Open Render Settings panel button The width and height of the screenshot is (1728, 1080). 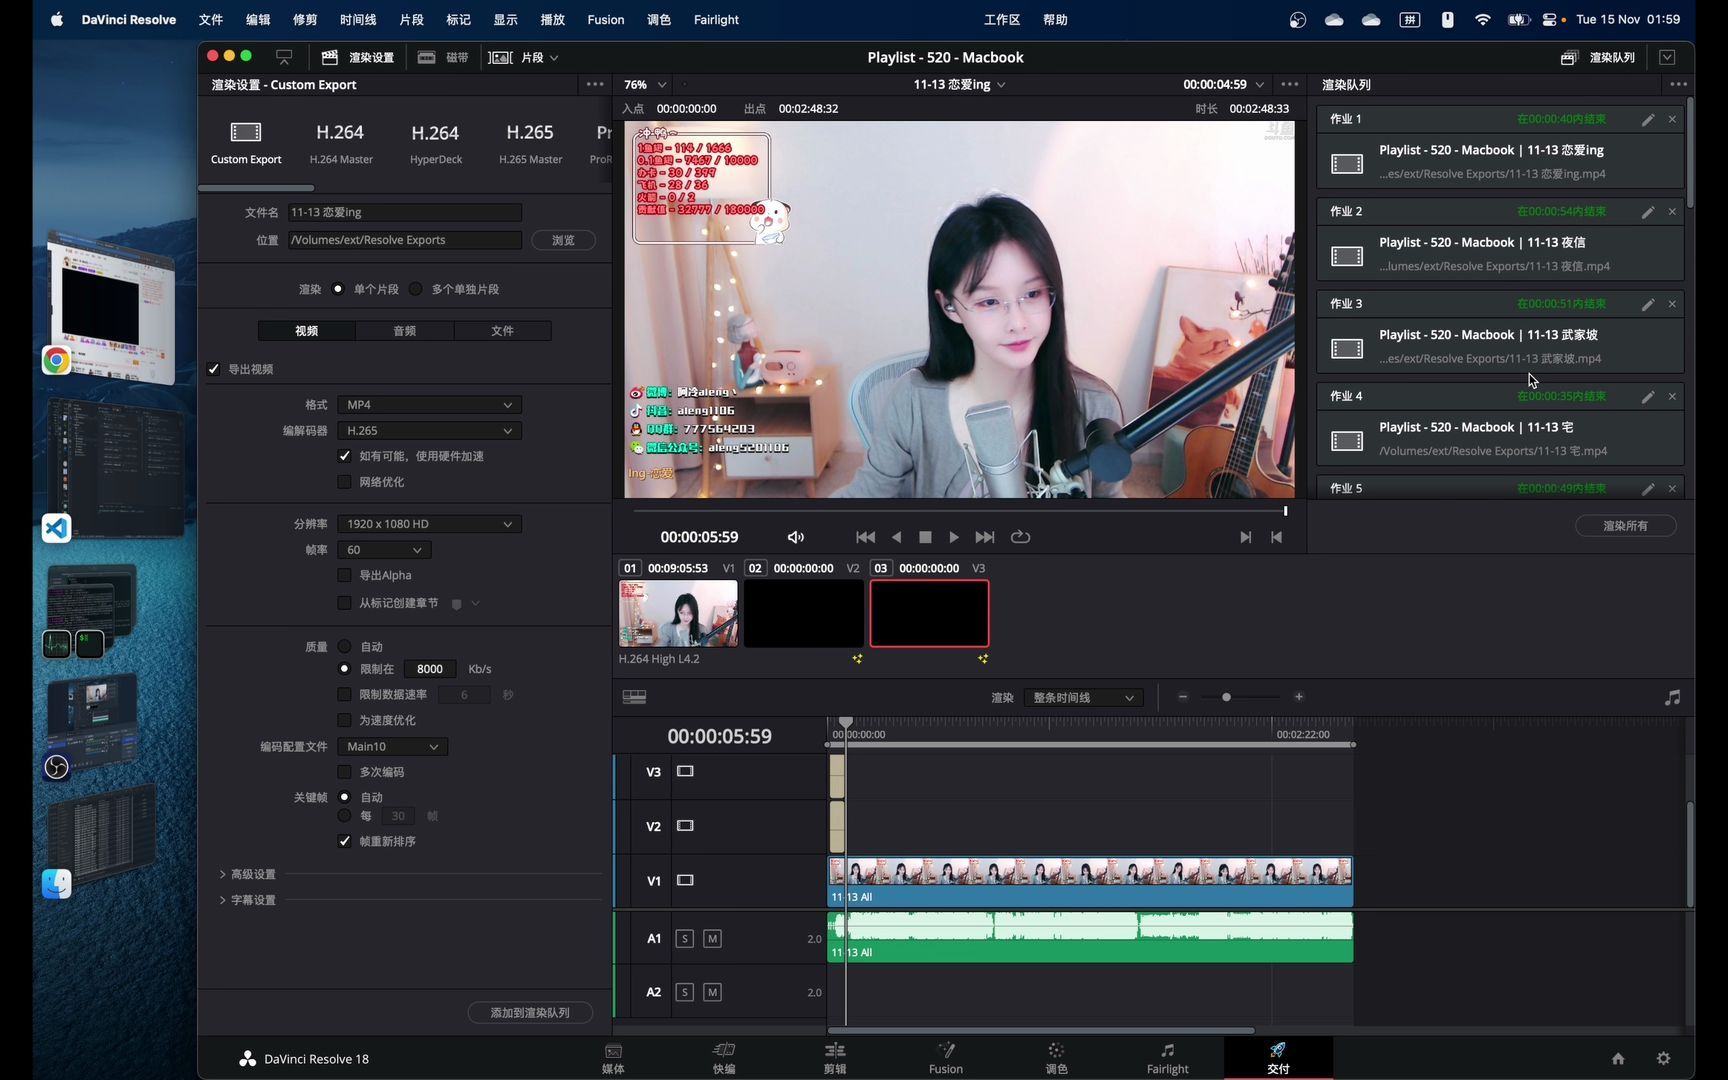(358, 57)
